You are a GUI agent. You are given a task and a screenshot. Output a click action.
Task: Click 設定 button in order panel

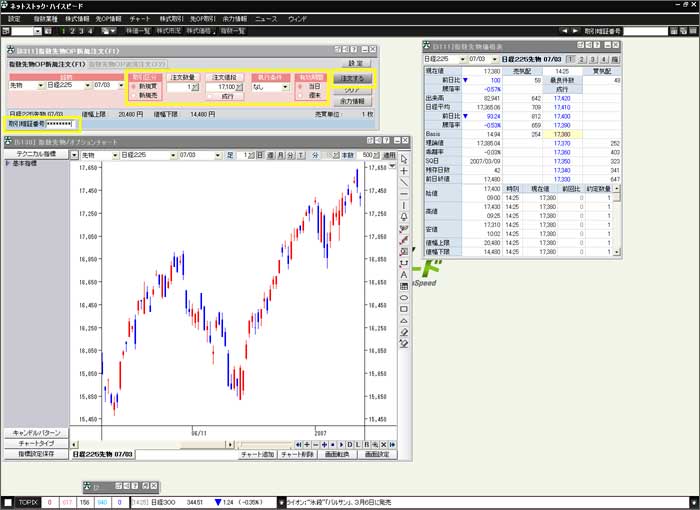(x=355, y=64)
